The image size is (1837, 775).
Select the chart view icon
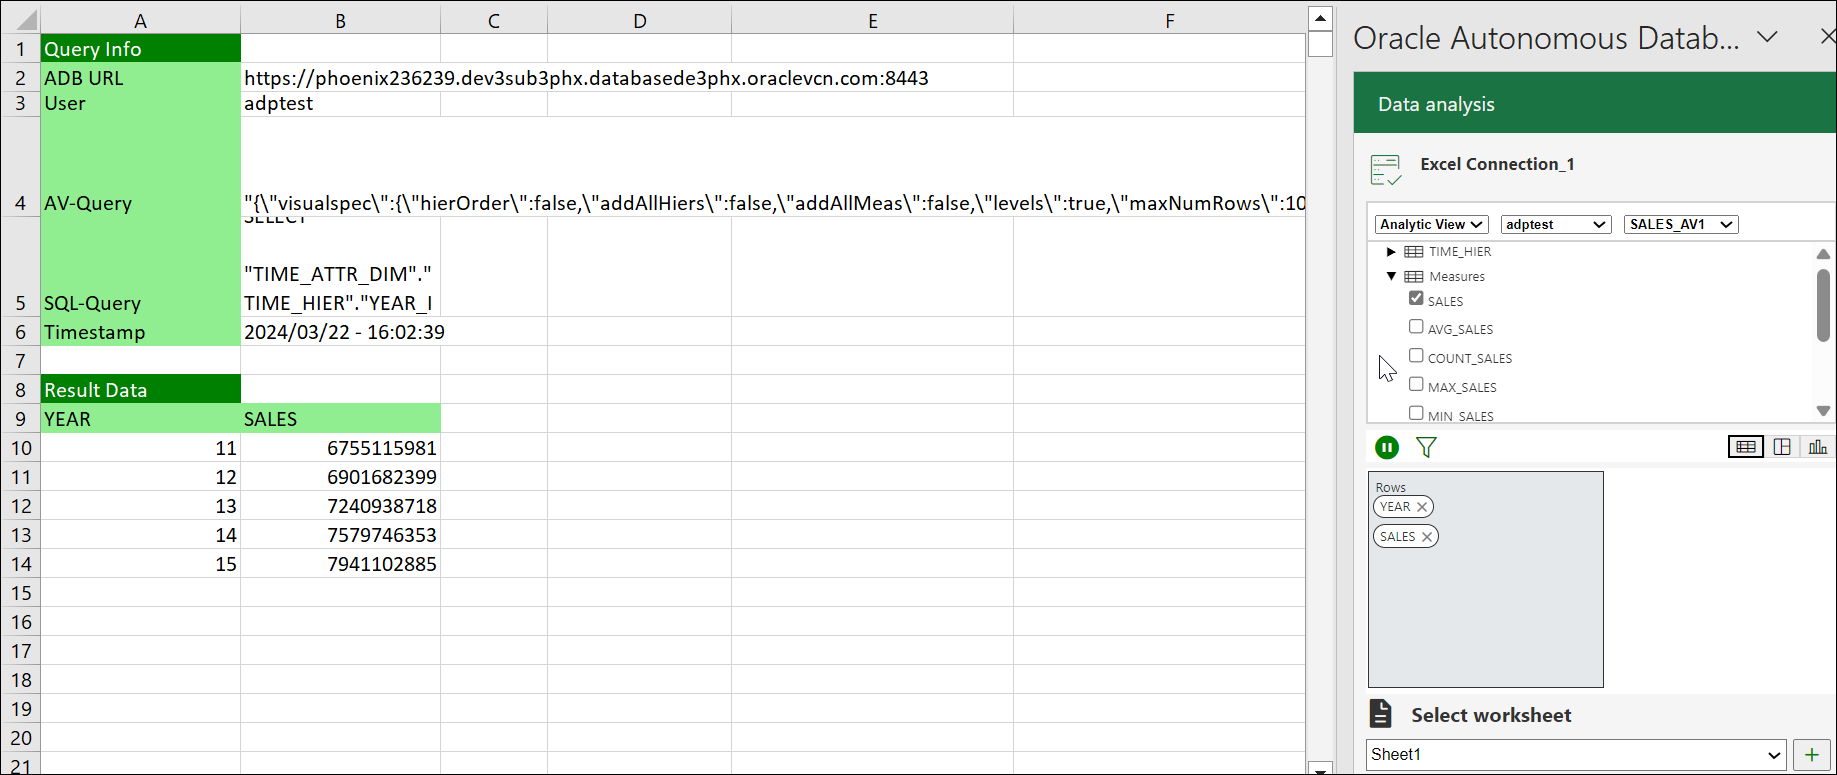point(1817,447)
